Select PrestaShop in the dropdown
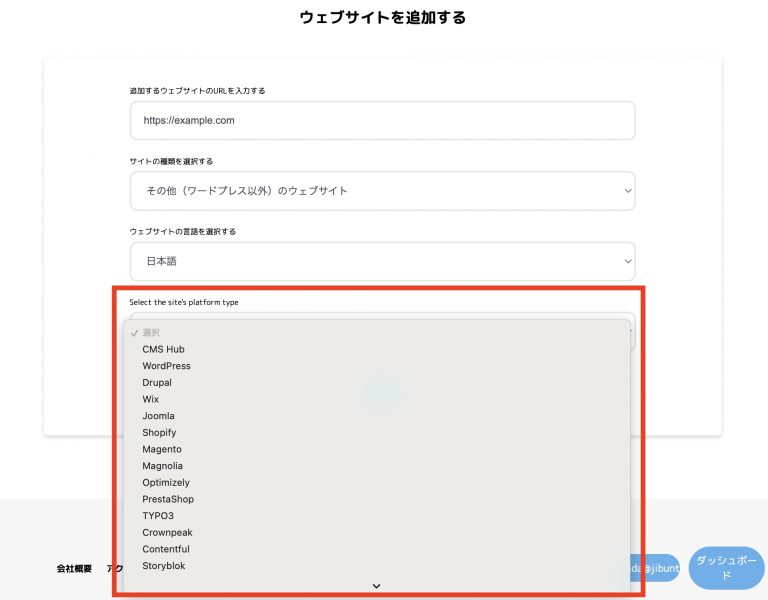Image resolution: width=768 pixels, height=600 pixels. pos(377,499)
